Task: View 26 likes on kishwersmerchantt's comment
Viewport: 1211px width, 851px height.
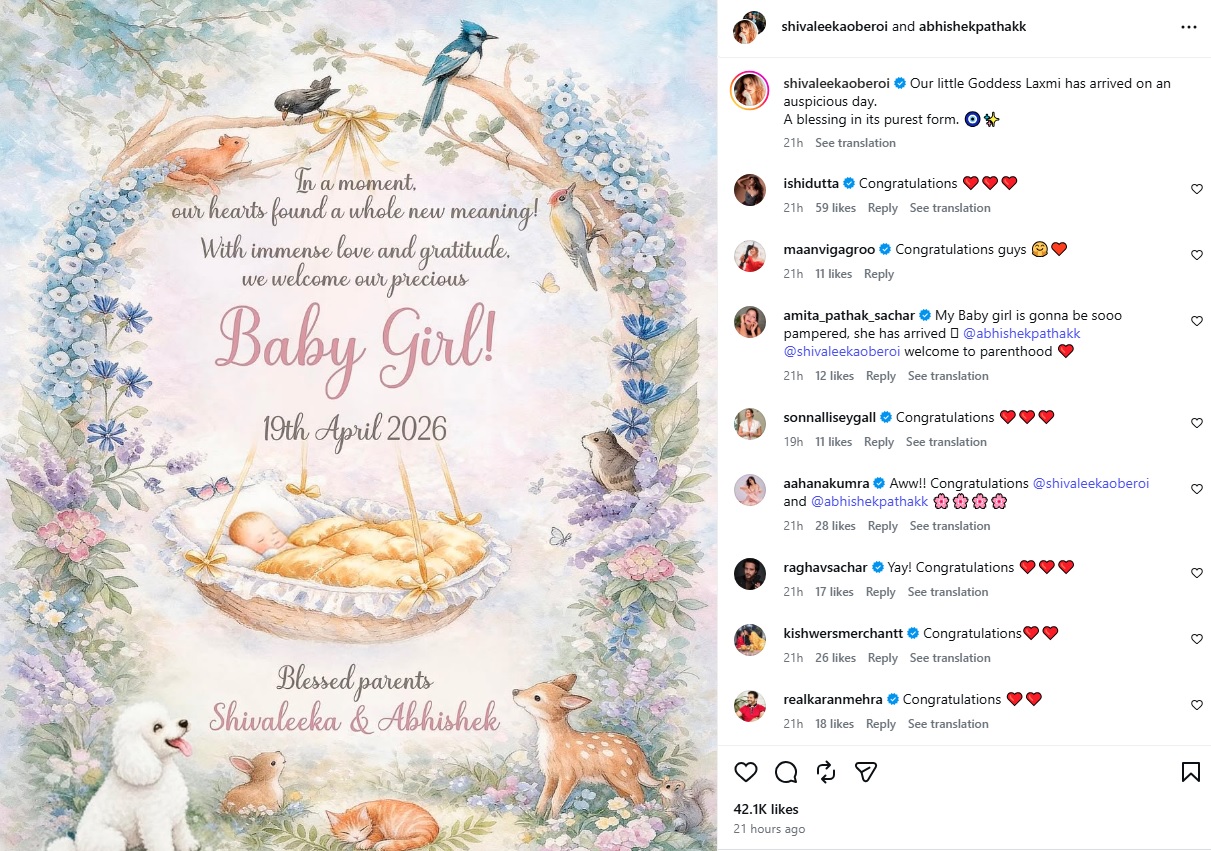Action: [x=835, y=658]
